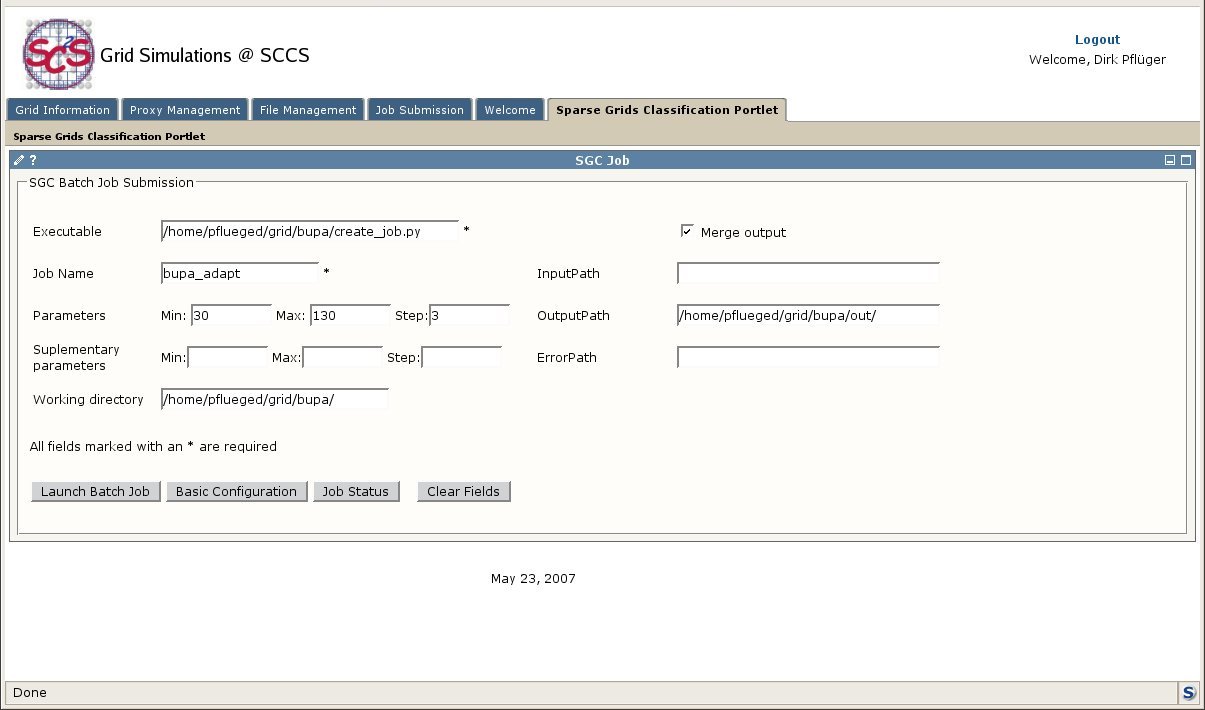The width and height of the screenshot is (1205, 710).
Task: Maximize the SGC Job portlet
Action: [x=1186, y=160]
